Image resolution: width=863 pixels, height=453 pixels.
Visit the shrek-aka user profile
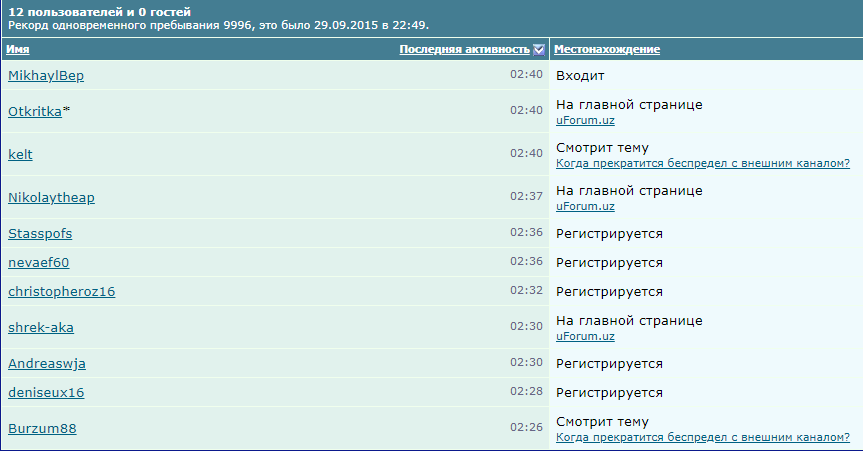(40, 327)
